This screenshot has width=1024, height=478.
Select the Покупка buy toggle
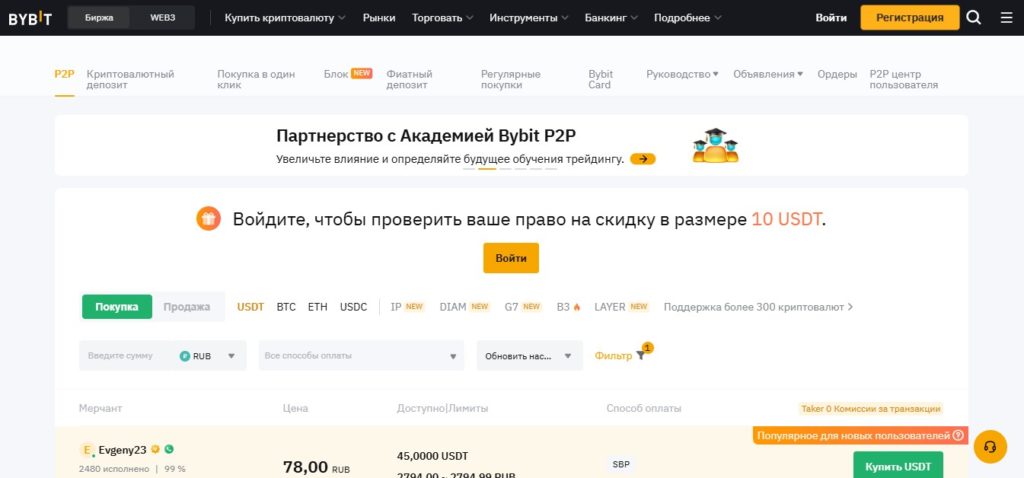click(117, 307)
